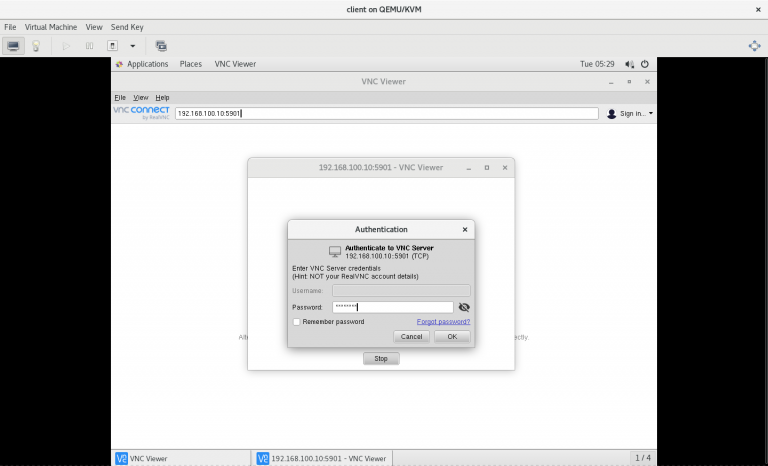
Task: Maximize the 192.168.100.10:5901 connection window
Action: [487, 168]
